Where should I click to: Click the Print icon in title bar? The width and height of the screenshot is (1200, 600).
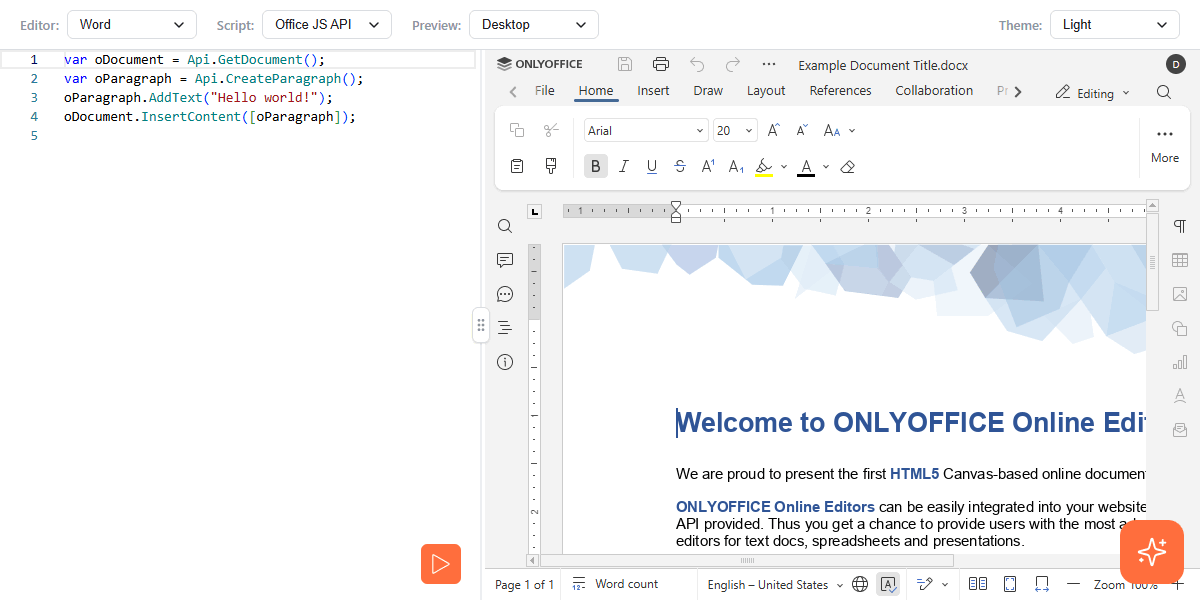(661, 64)
